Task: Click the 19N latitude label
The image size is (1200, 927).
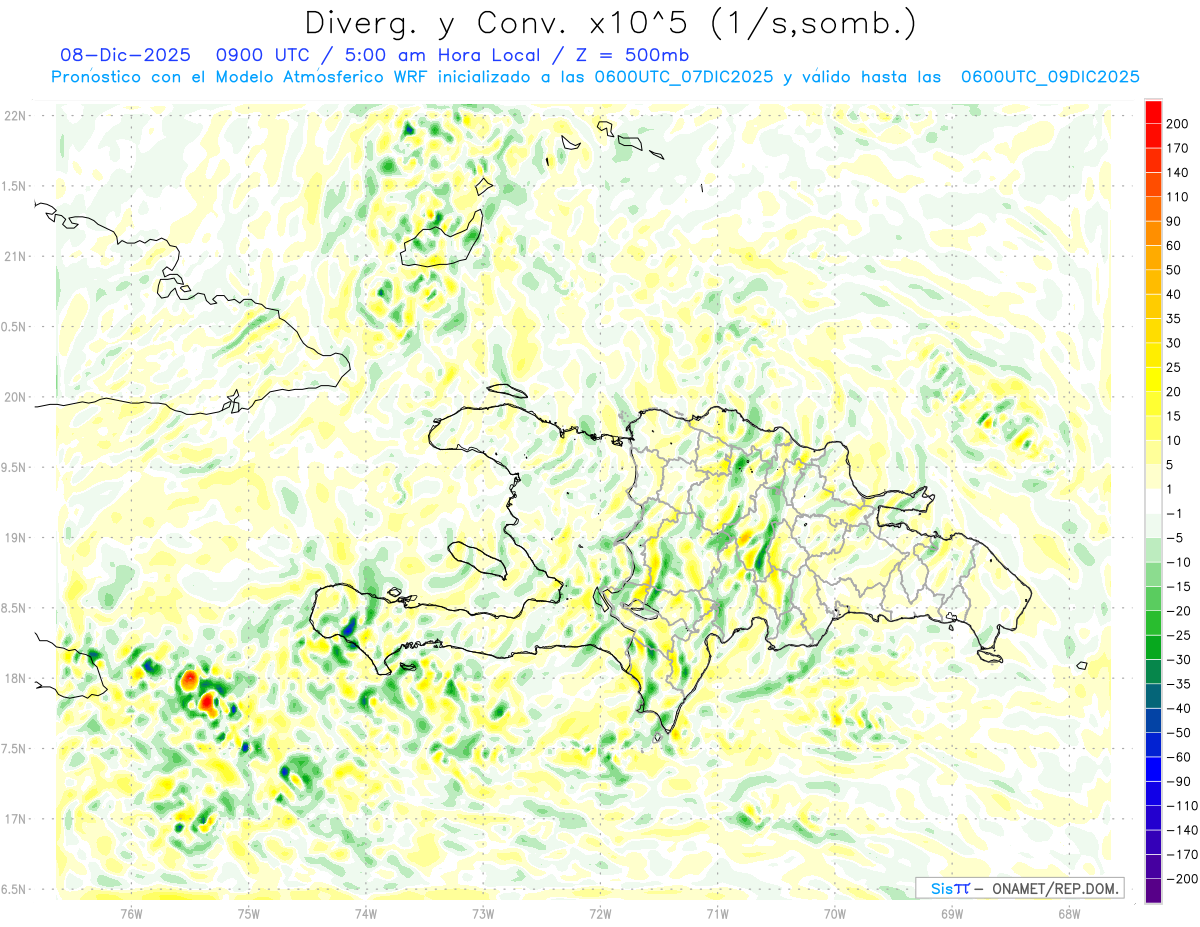Action: pyautogui.click(x=16, y=538)
